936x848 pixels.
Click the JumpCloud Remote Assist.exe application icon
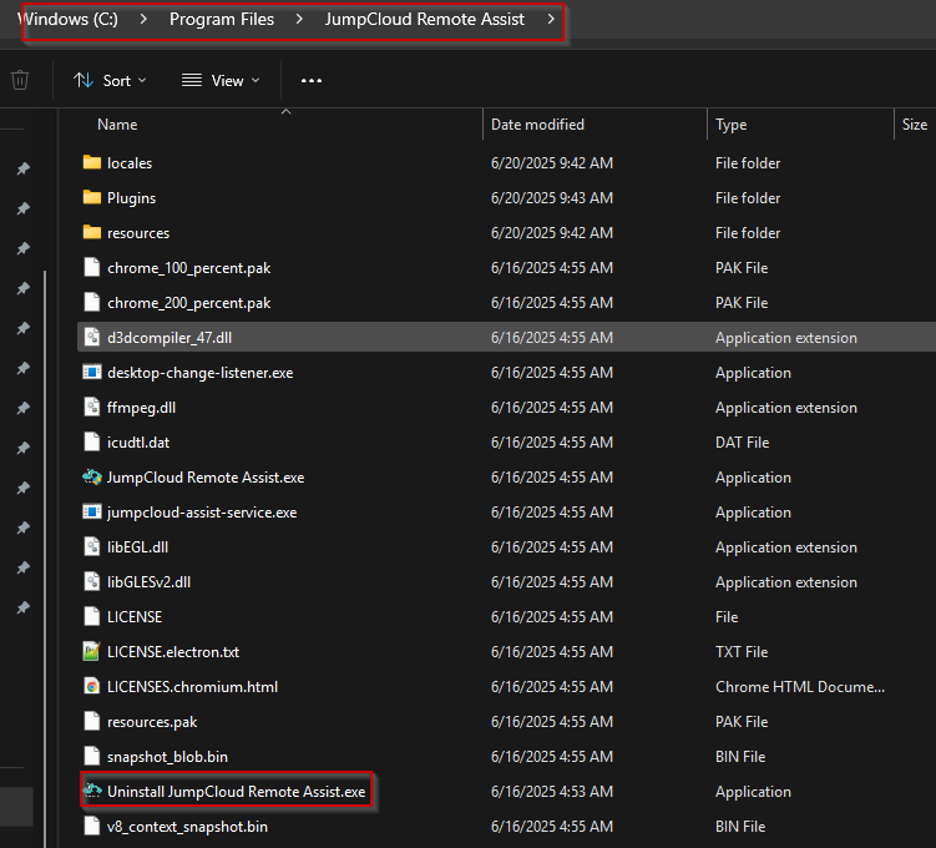pyautogui.click(x=92, y=477)
